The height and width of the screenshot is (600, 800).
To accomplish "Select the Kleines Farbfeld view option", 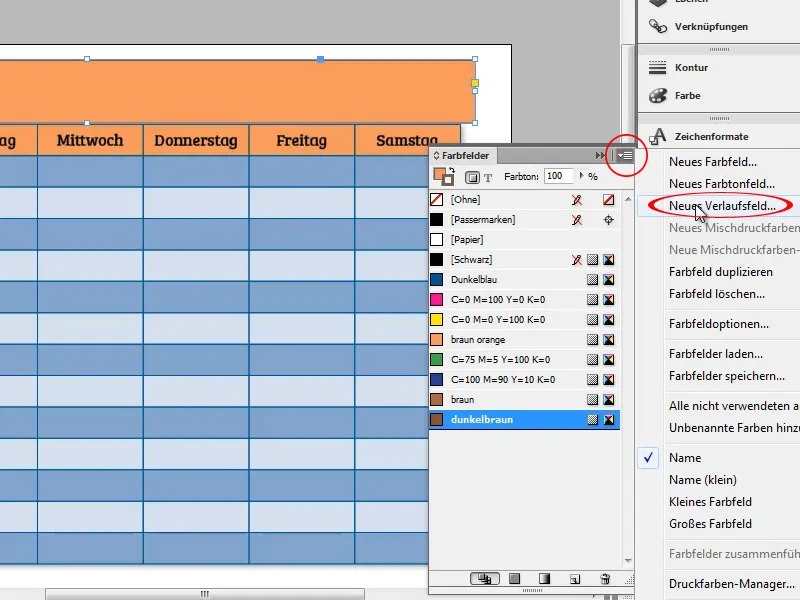I will click(710, 502).
